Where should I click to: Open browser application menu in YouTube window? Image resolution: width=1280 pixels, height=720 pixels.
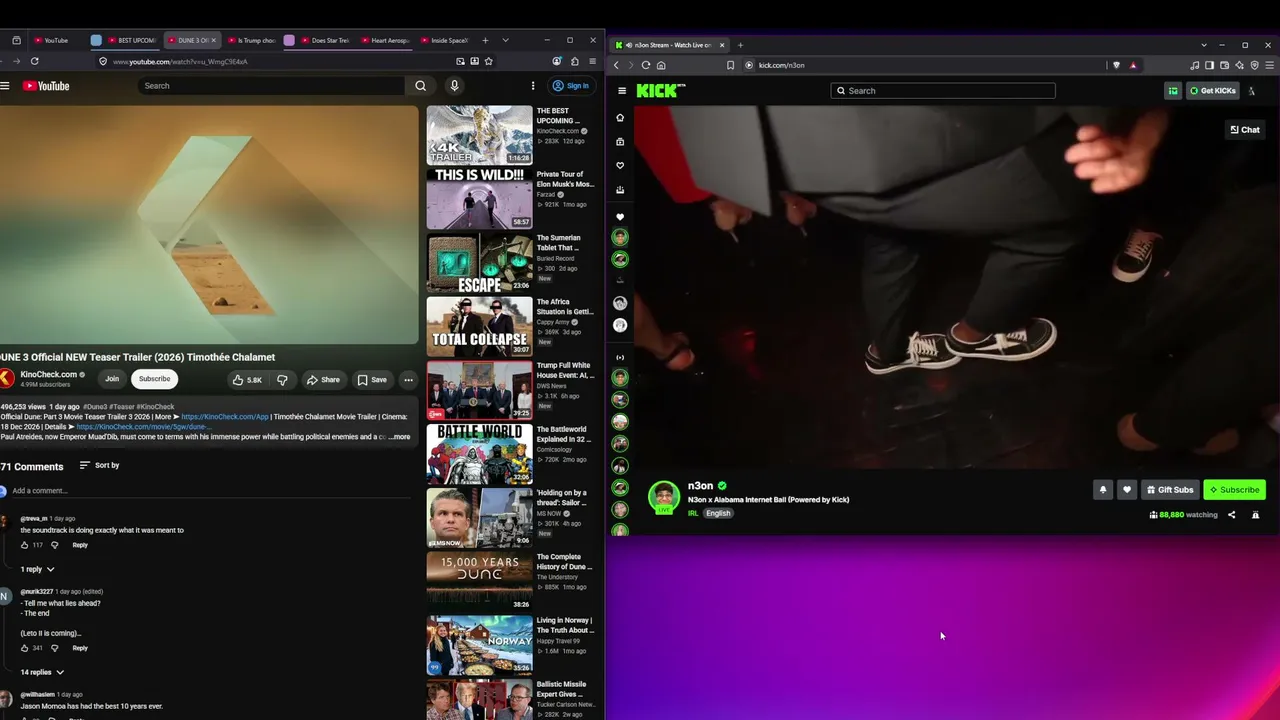(593, 61)
